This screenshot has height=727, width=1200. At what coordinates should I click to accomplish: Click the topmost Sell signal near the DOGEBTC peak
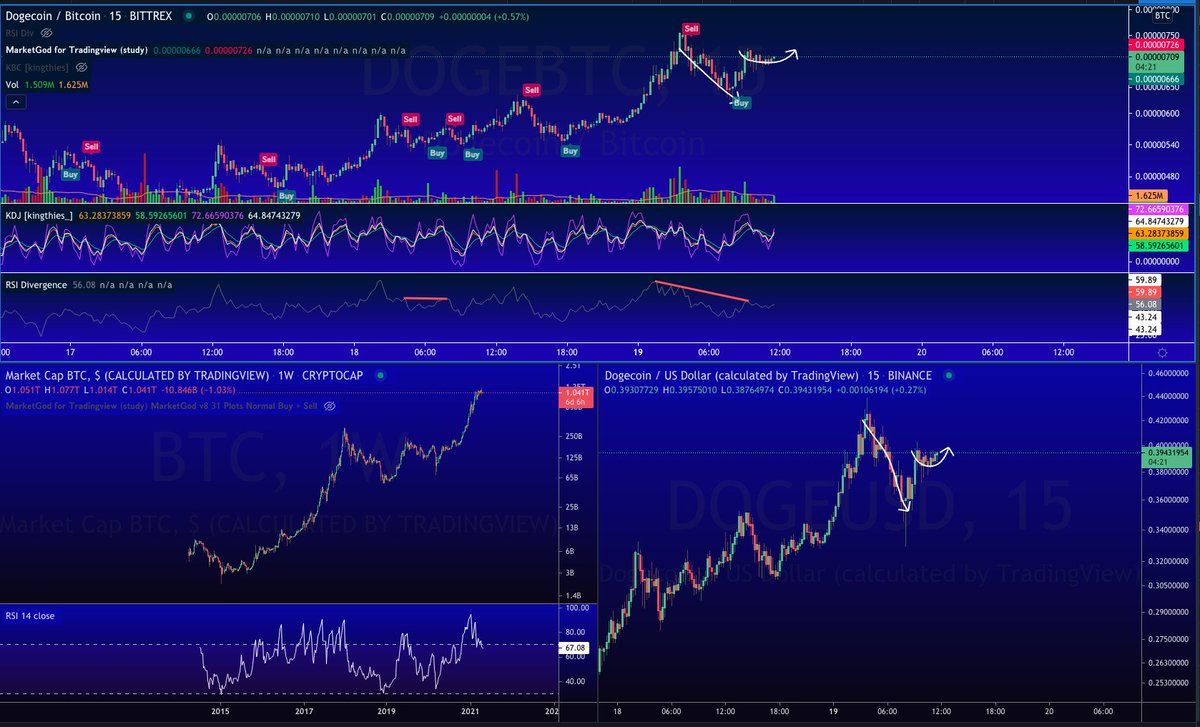tap(691, 27)
